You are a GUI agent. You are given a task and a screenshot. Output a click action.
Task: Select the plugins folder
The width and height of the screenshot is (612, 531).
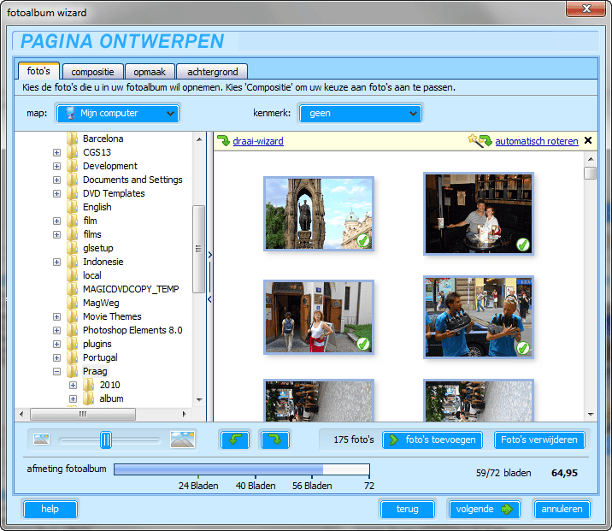pyautogui.click(x=97, y=344)
